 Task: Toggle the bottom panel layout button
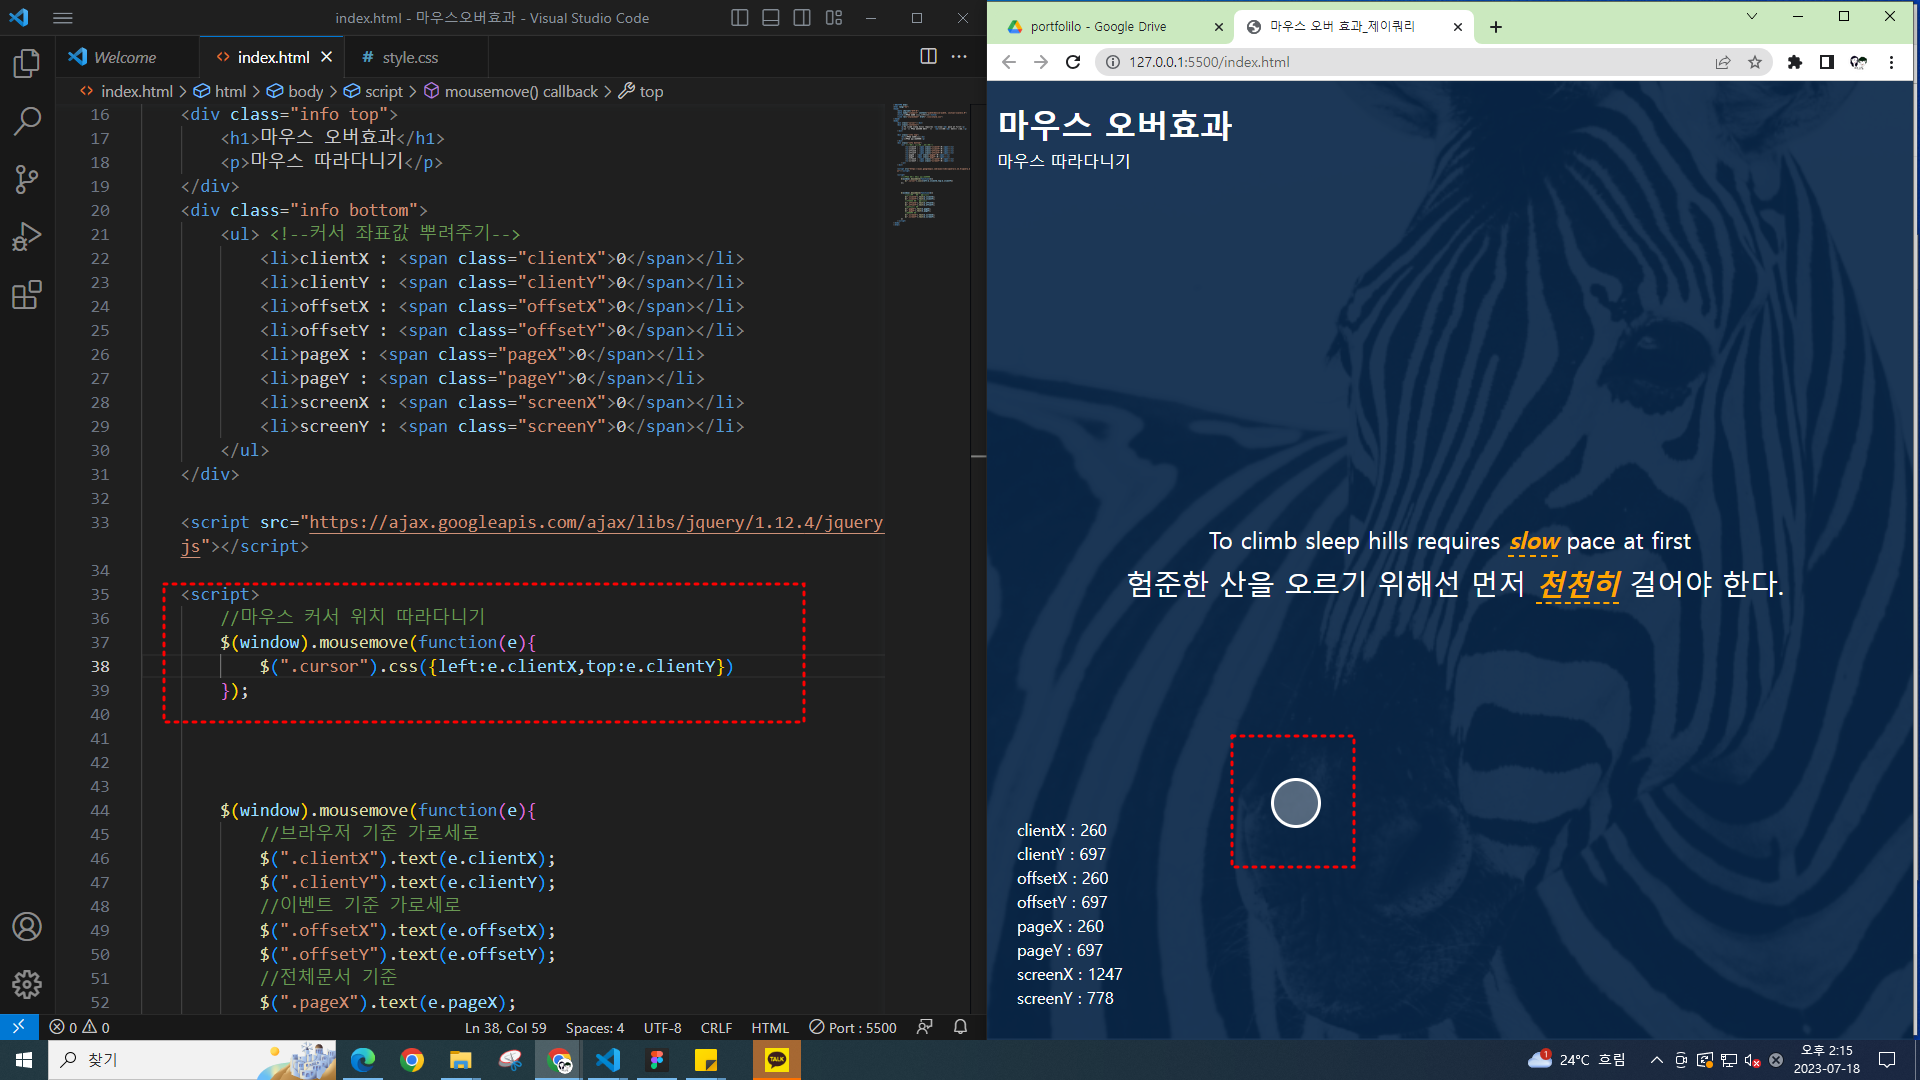click(771, 18)
